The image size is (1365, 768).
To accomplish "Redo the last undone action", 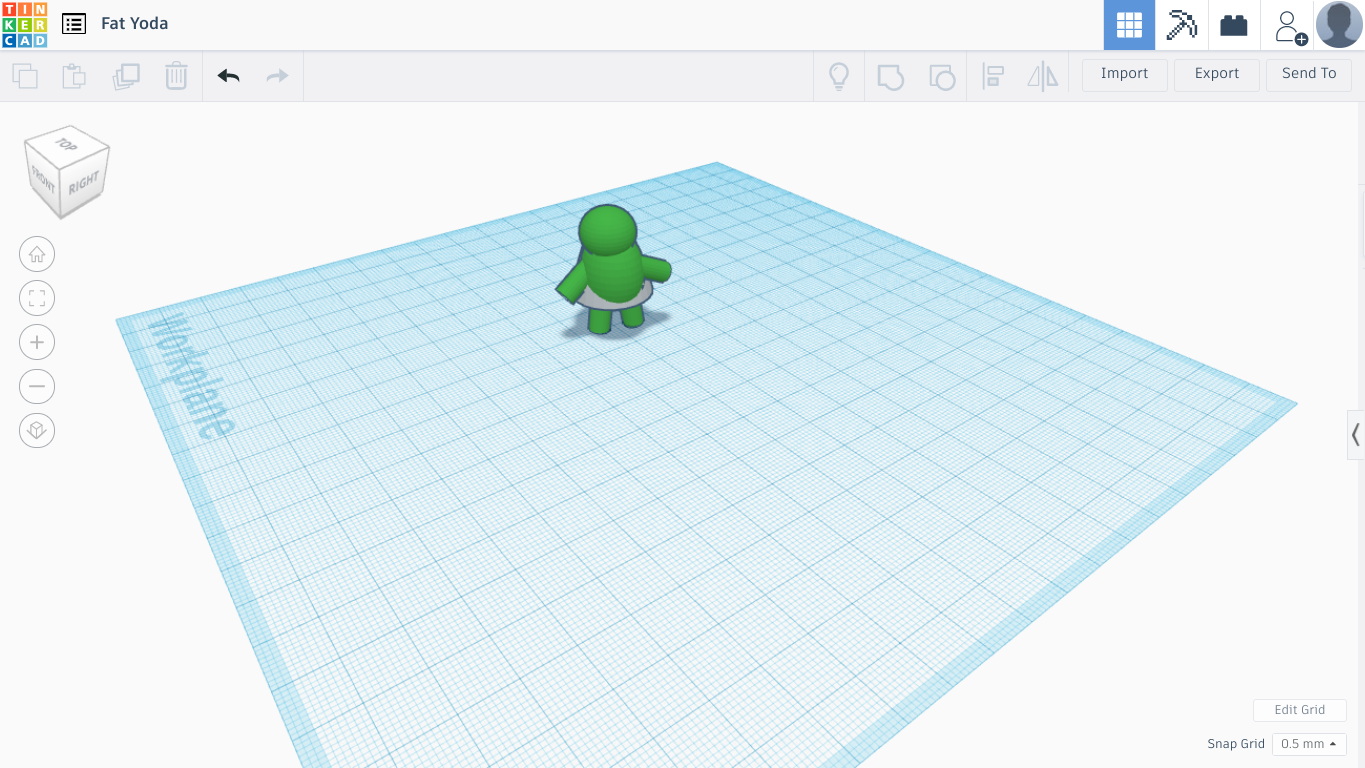I will tap(277, 76).
